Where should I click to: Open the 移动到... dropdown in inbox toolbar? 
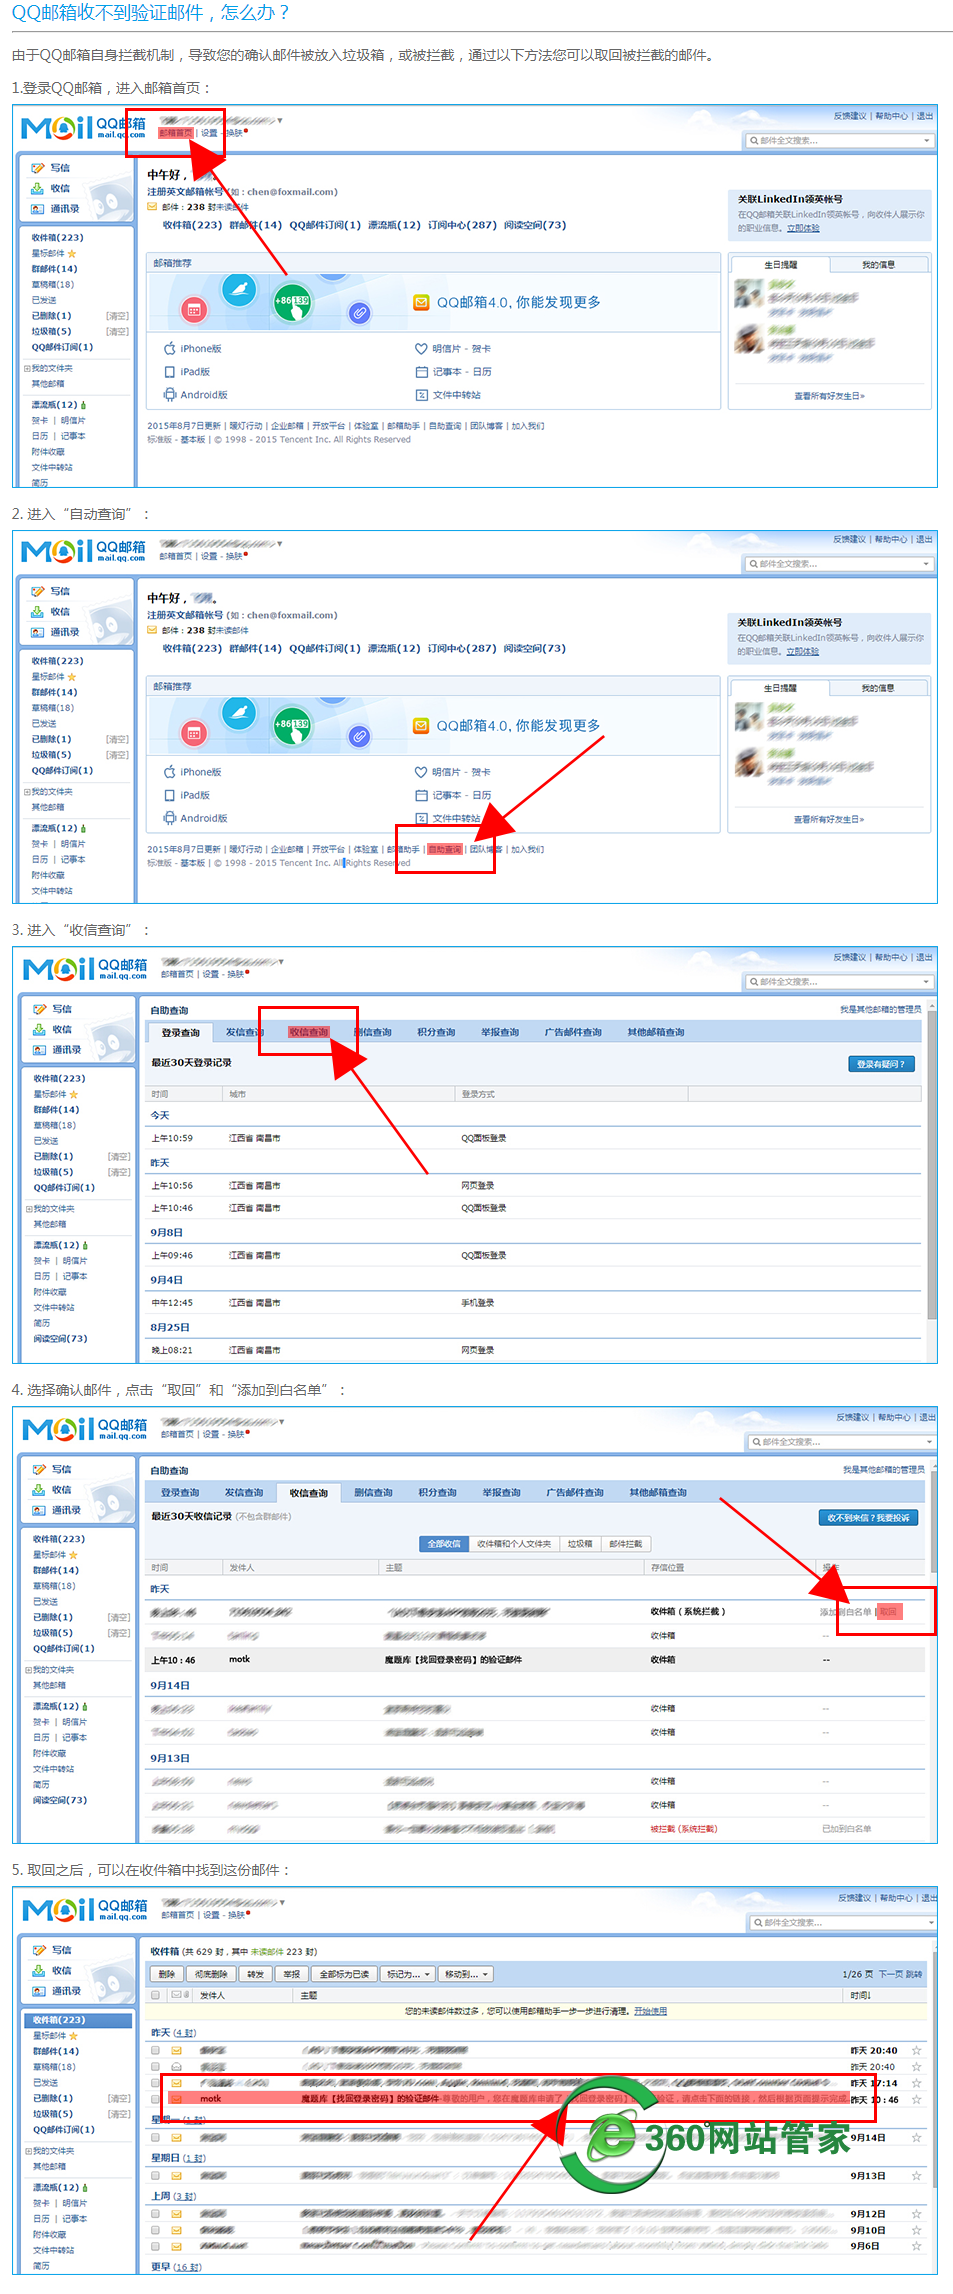(x=466, y=1974)
